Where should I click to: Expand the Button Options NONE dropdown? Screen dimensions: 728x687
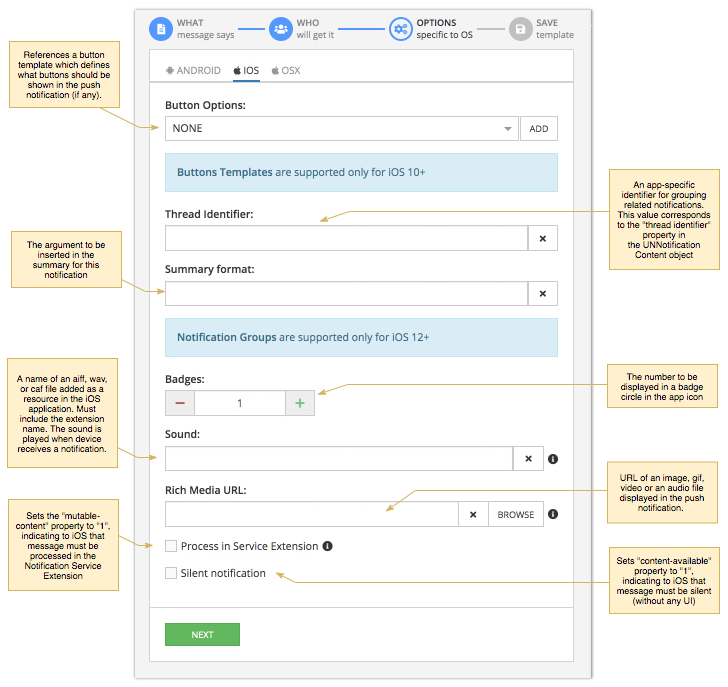point(342,129)
